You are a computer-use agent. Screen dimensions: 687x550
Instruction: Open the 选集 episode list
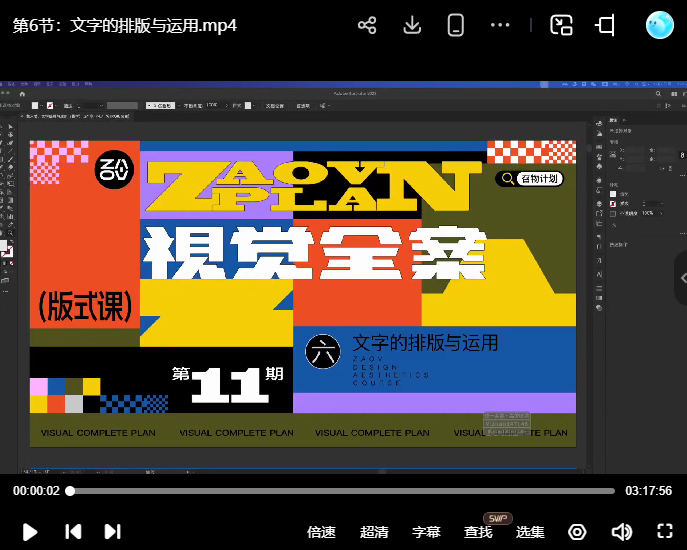(x=530, y=532)
